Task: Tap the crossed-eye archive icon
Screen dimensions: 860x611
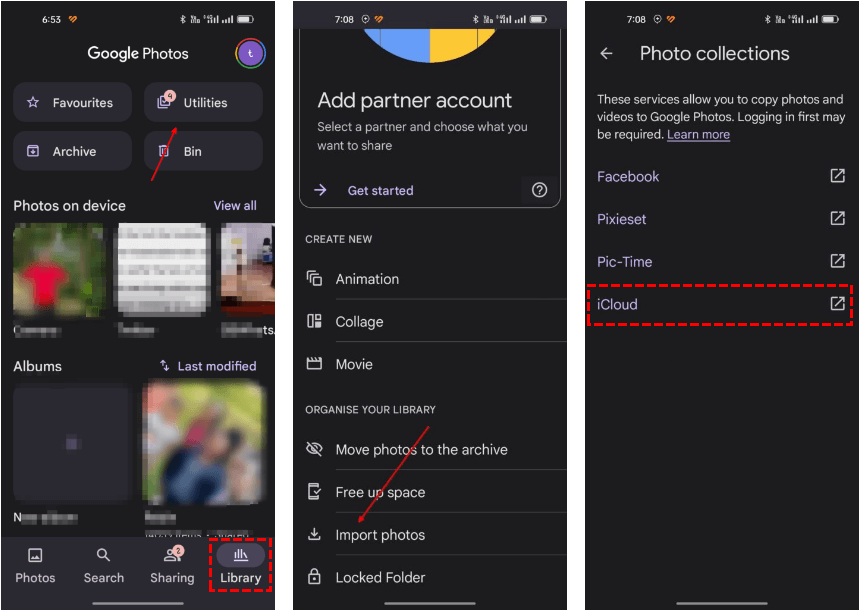Action: pos(314,449)
